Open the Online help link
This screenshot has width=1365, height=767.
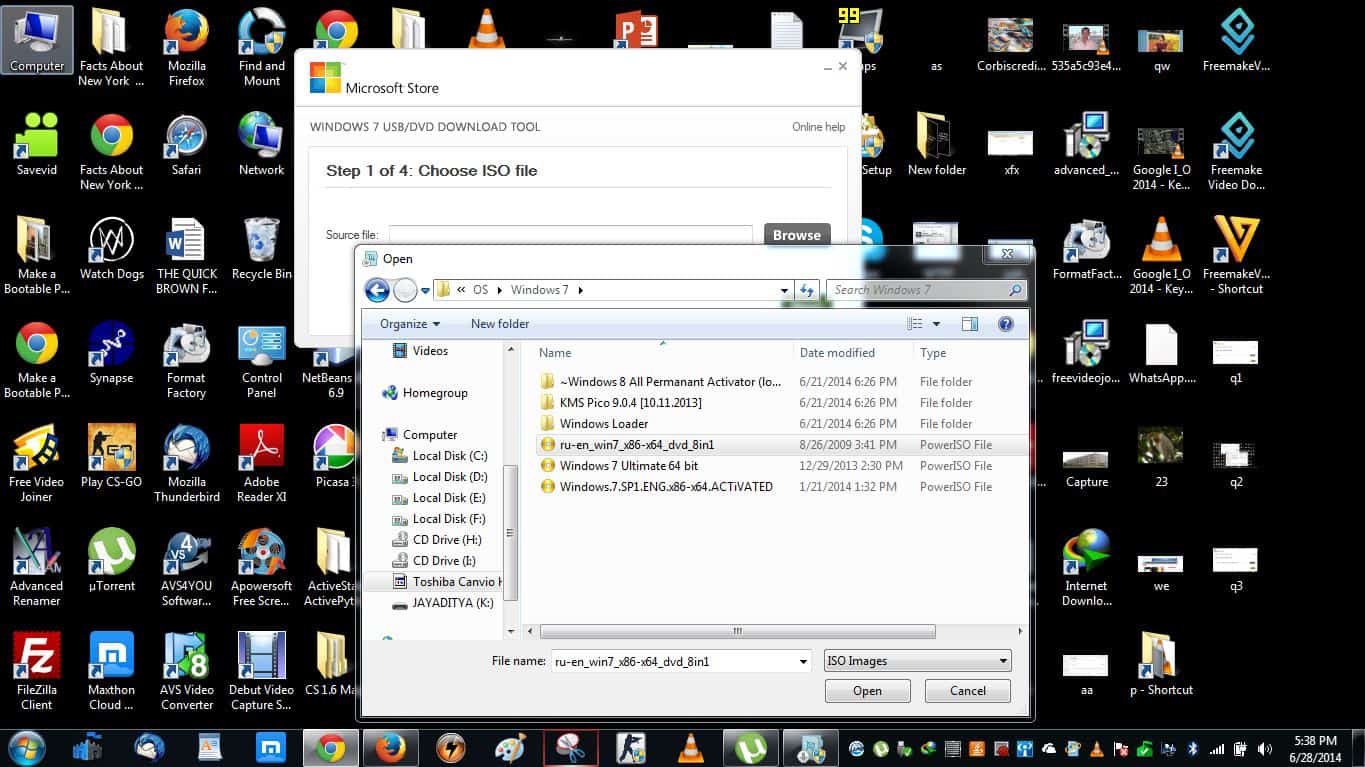819,127
